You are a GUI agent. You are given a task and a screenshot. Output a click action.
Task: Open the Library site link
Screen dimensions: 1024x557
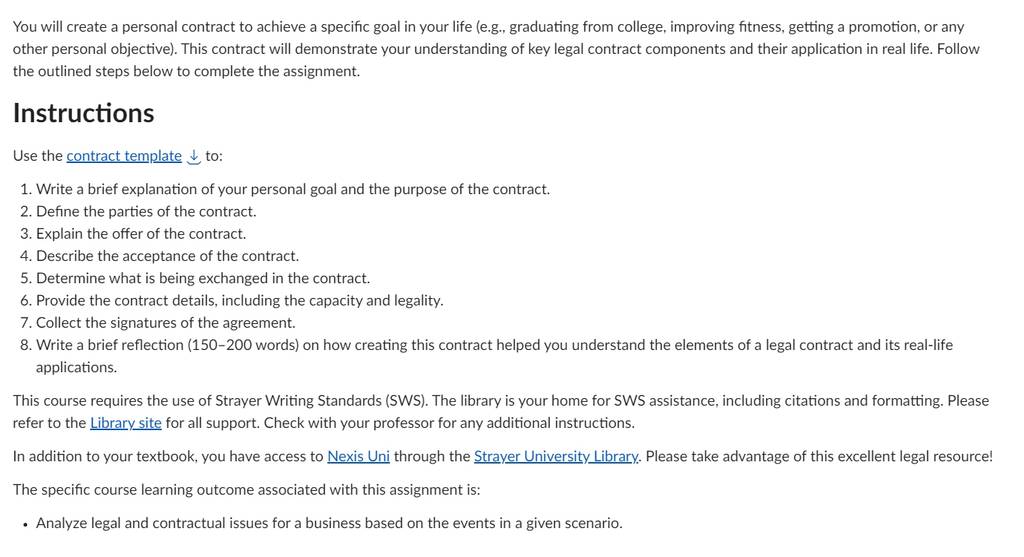click(125, 422)
